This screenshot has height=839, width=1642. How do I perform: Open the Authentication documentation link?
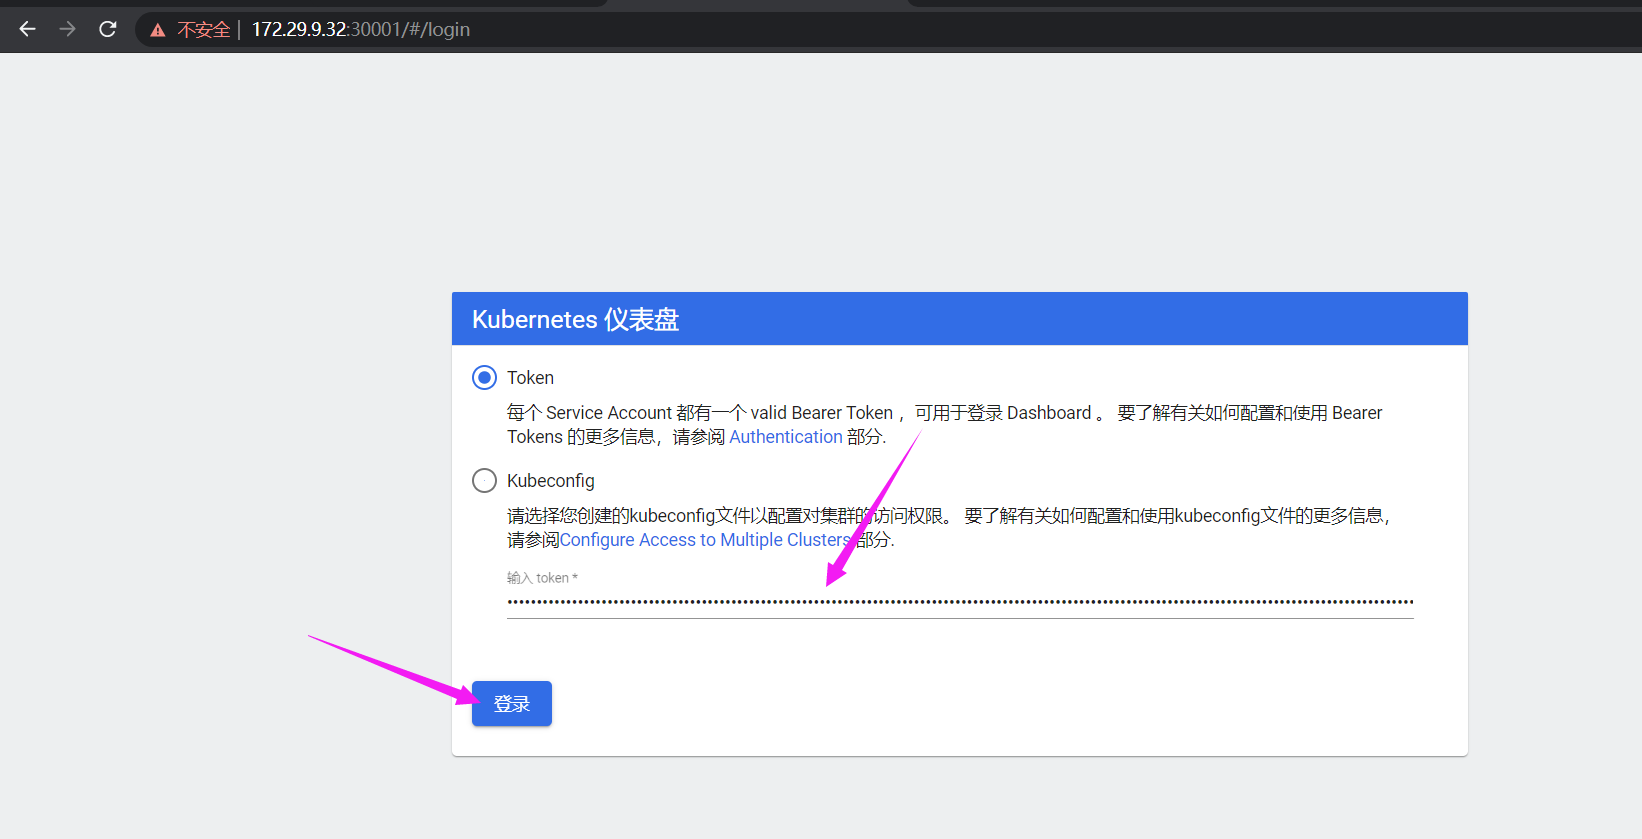click(x=785, y=437)
